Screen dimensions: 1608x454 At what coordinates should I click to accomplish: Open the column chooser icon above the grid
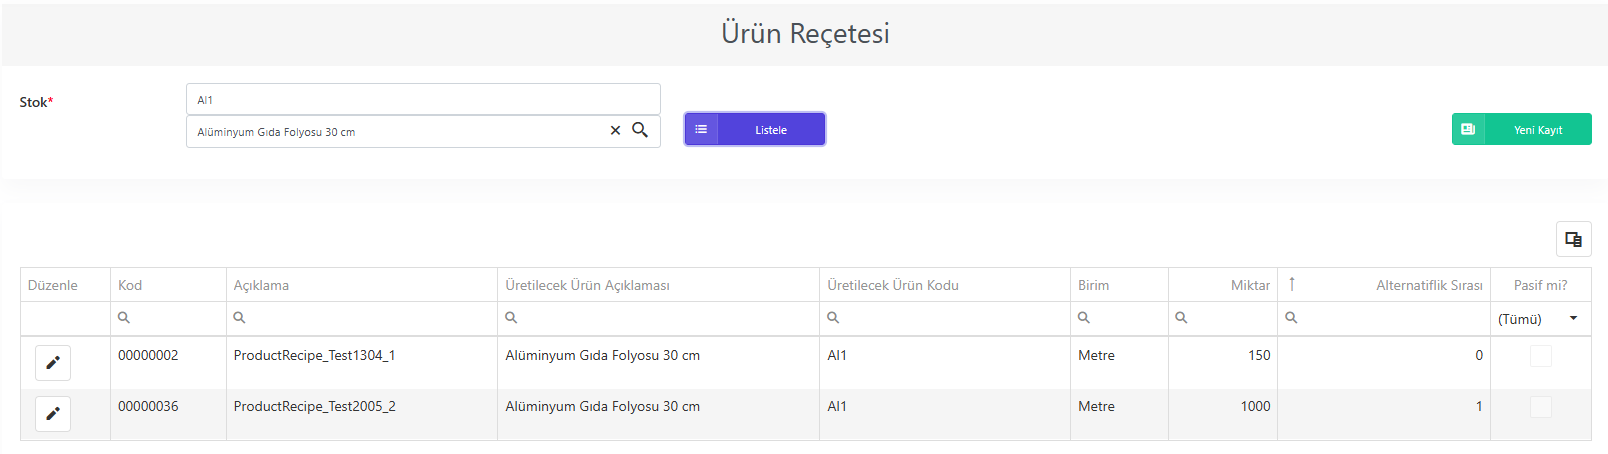(1573, 239)
